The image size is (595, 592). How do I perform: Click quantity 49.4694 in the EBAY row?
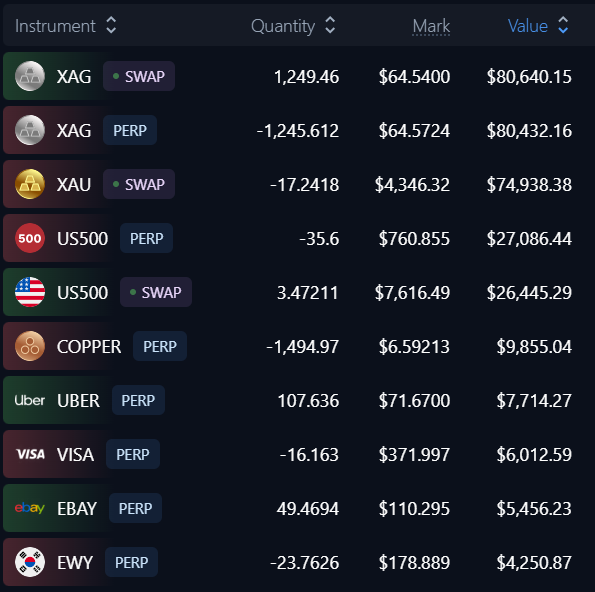308,509
